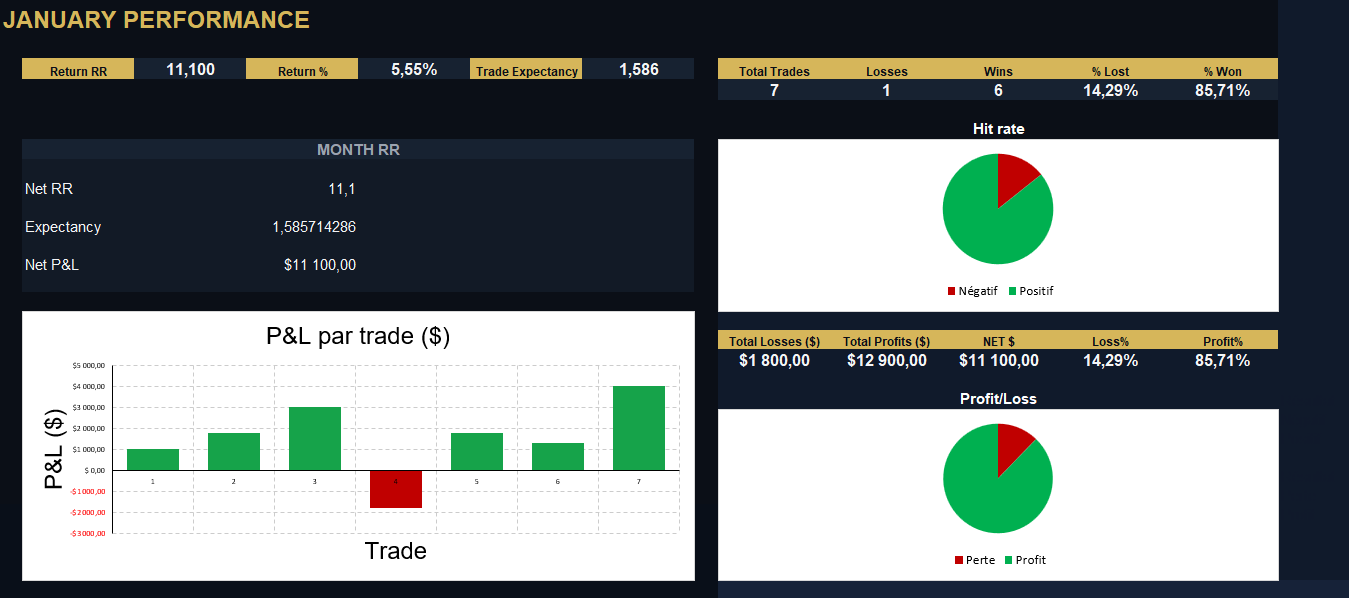Select 85,71% under % Won

click(1222, 90)
